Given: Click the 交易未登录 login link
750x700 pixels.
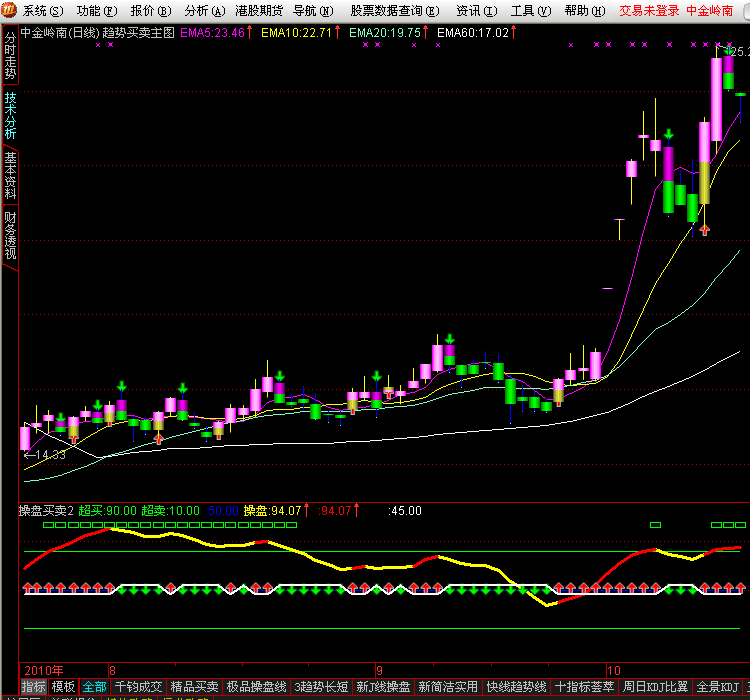Looking at the screenshot, I should click(648, 10).
